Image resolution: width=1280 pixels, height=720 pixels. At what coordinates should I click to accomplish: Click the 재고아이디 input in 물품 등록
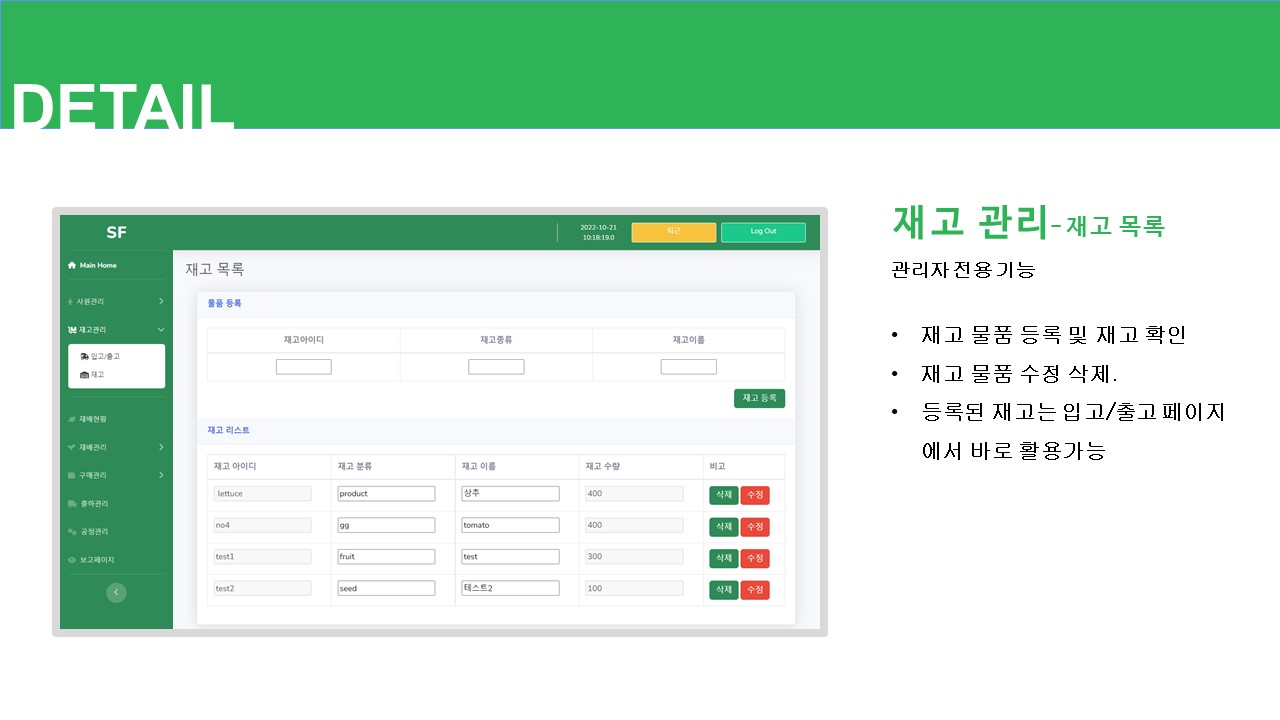304,367
